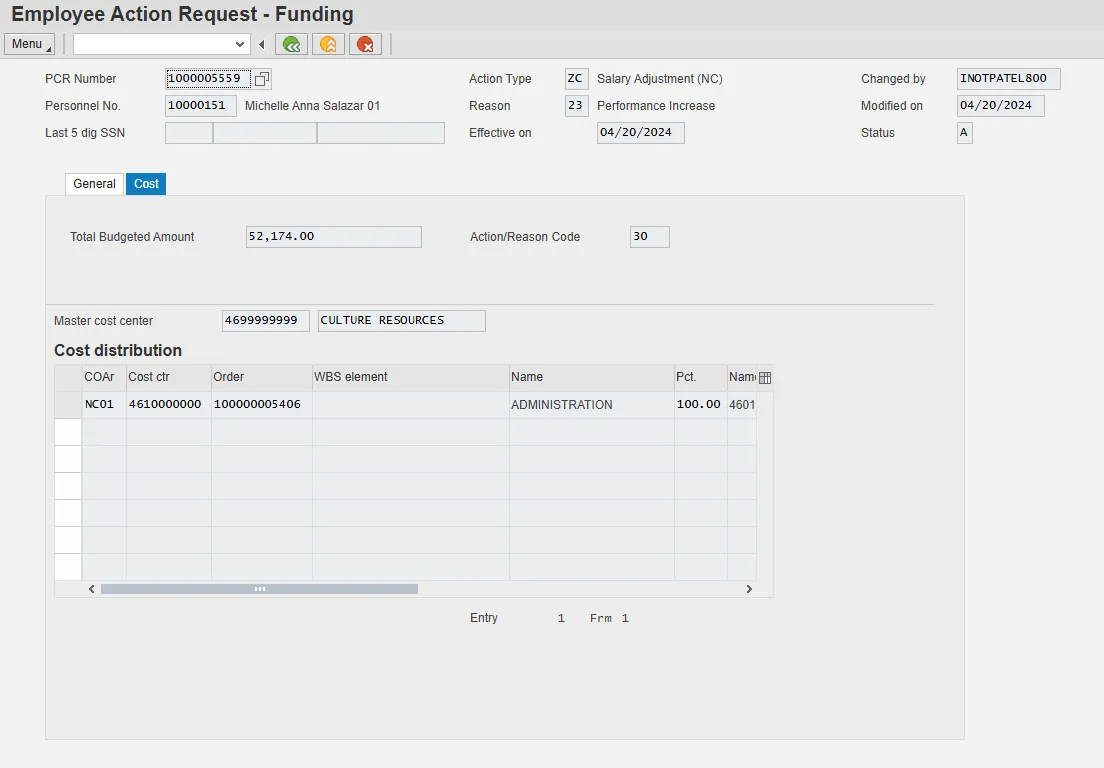Select the last row selector in table
Image resolution: width=1104 pixels, height=768 pixels.
(x=68, y=567)
